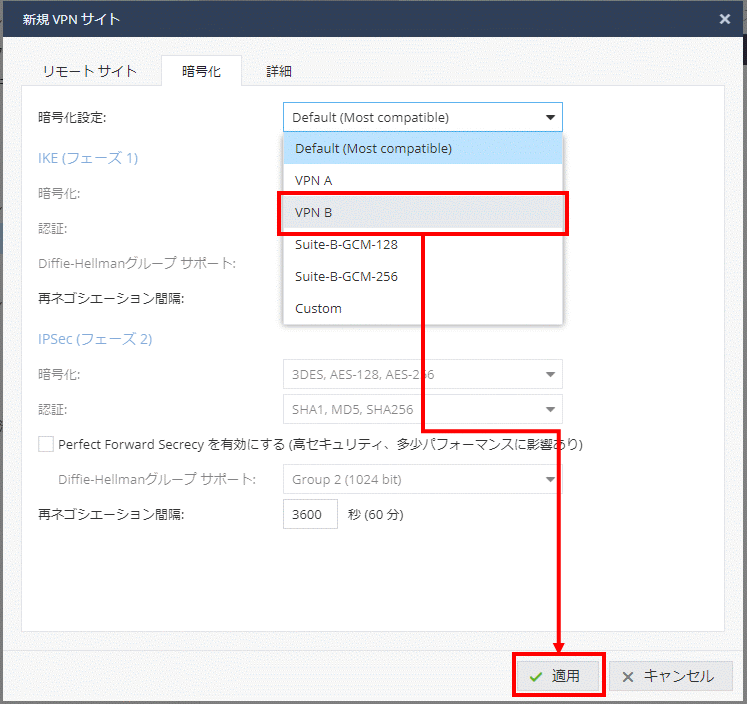This screenshot has width=747, height=704.
Task: Click the green checkmark icon on 適用
Action: tap(536, 677)
